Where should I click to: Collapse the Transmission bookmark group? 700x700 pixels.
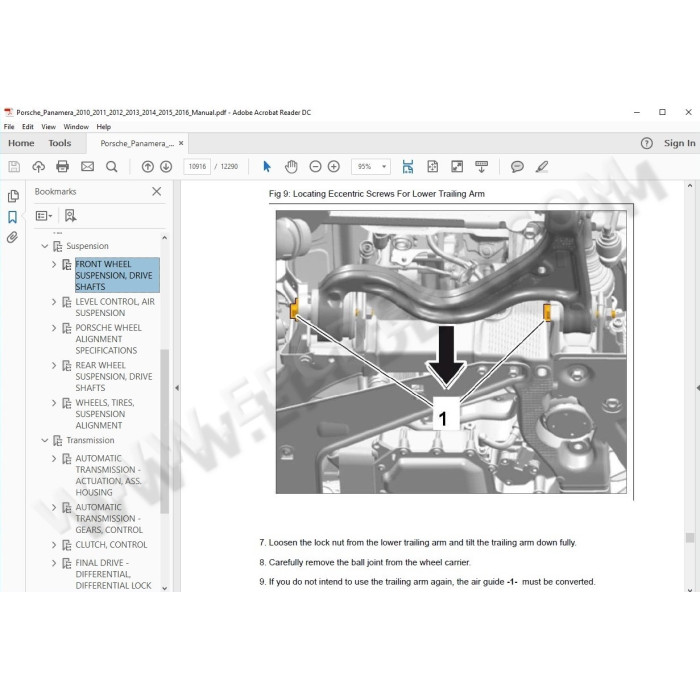tap(44, 440)
